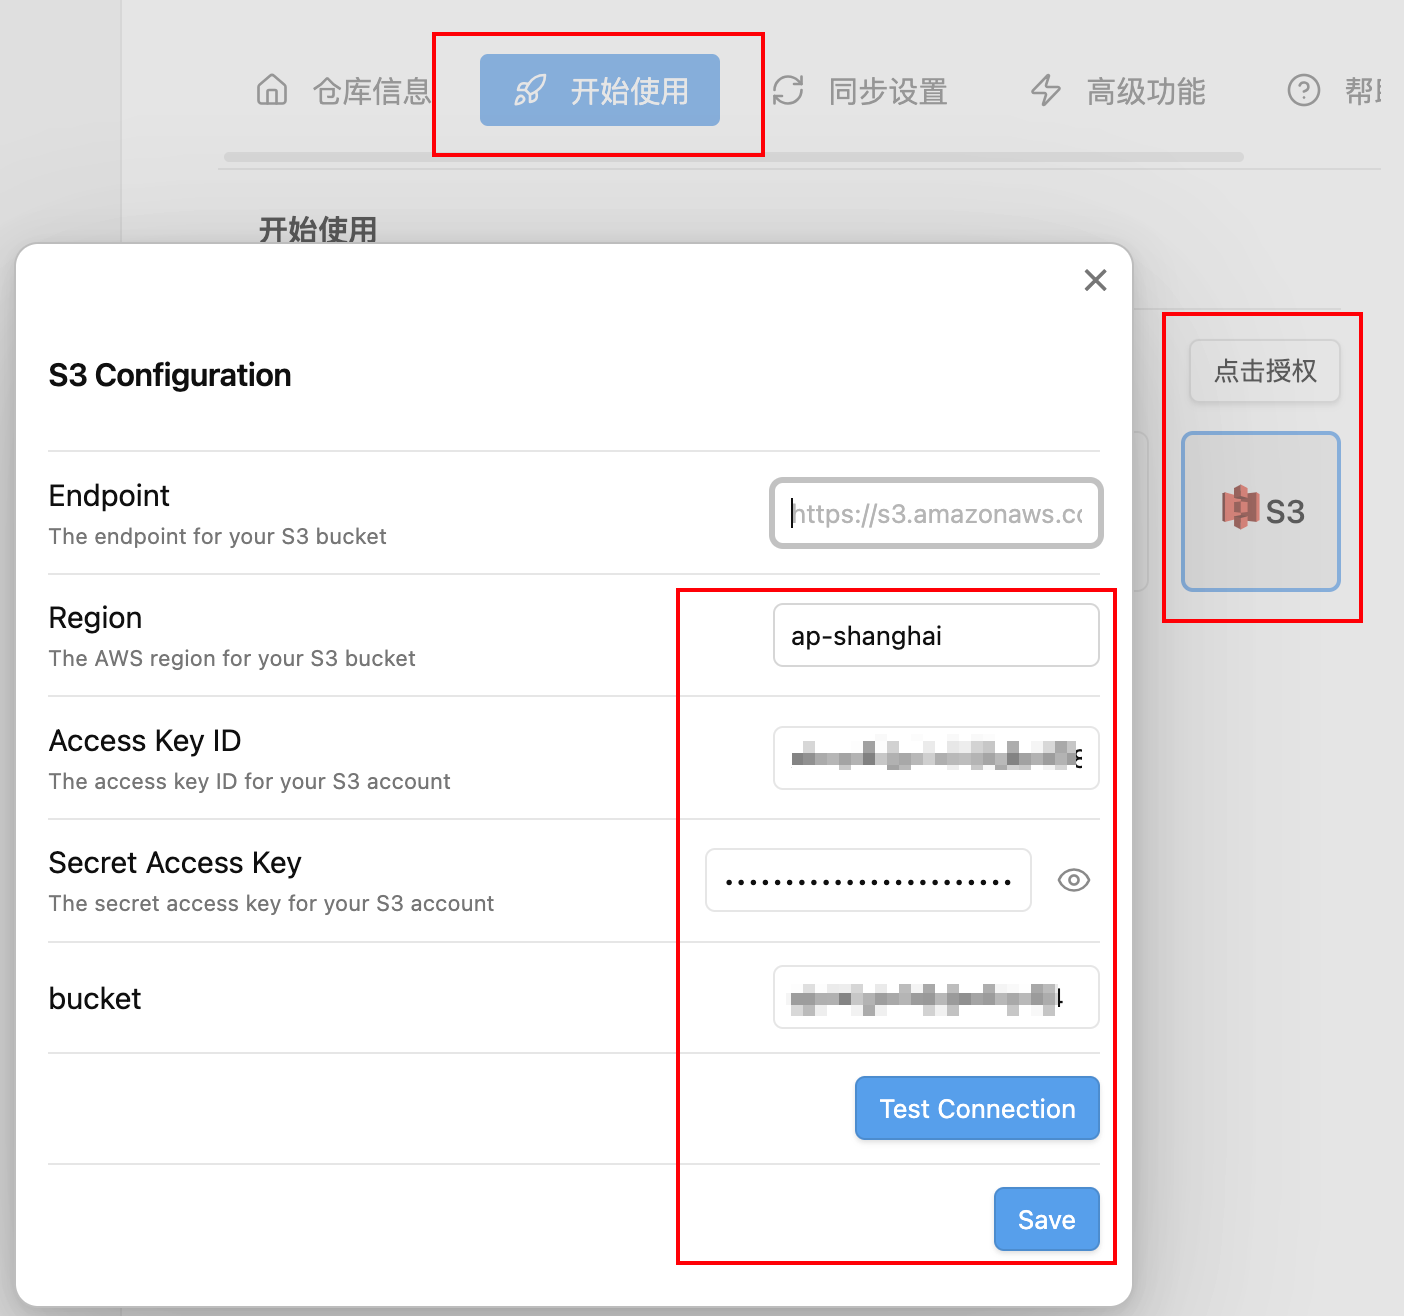
Task: Click the rocket icon in 开始使用 tab
Action: (529, 91)
